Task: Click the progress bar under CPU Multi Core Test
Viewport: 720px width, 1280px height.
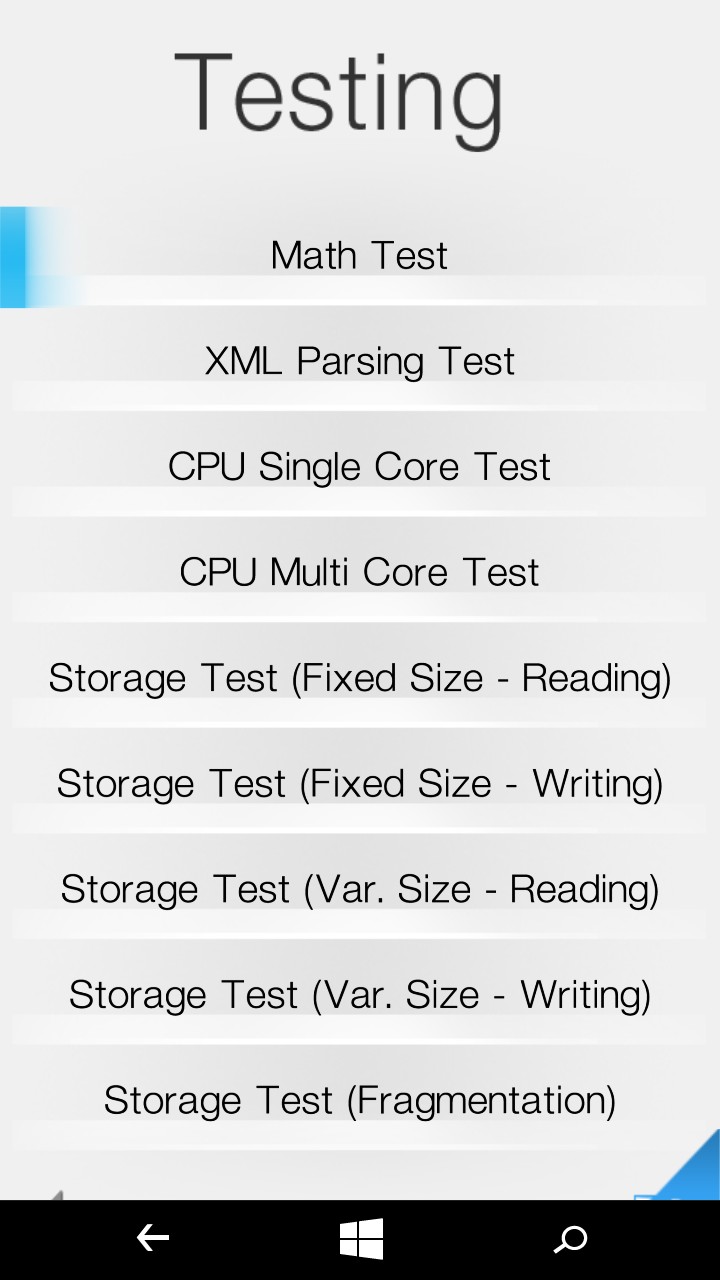Action: (359, 607)
